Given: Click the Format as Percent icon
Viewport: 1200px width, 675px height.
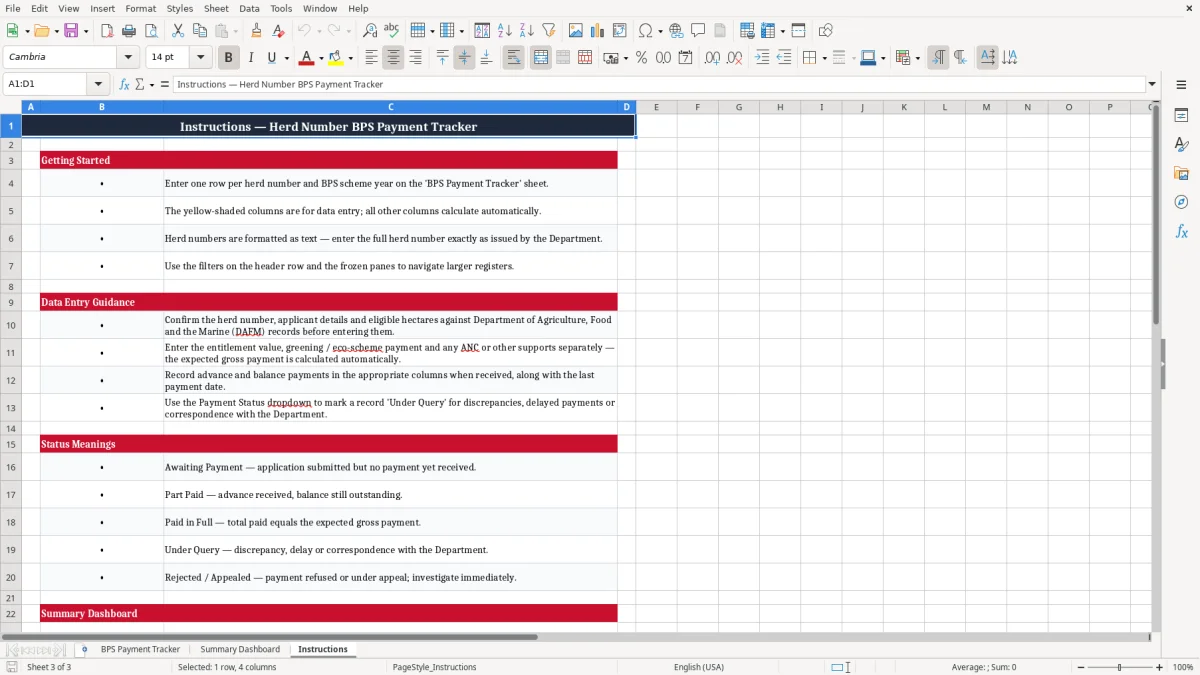Looking at the screenshot, I should 641,58.
